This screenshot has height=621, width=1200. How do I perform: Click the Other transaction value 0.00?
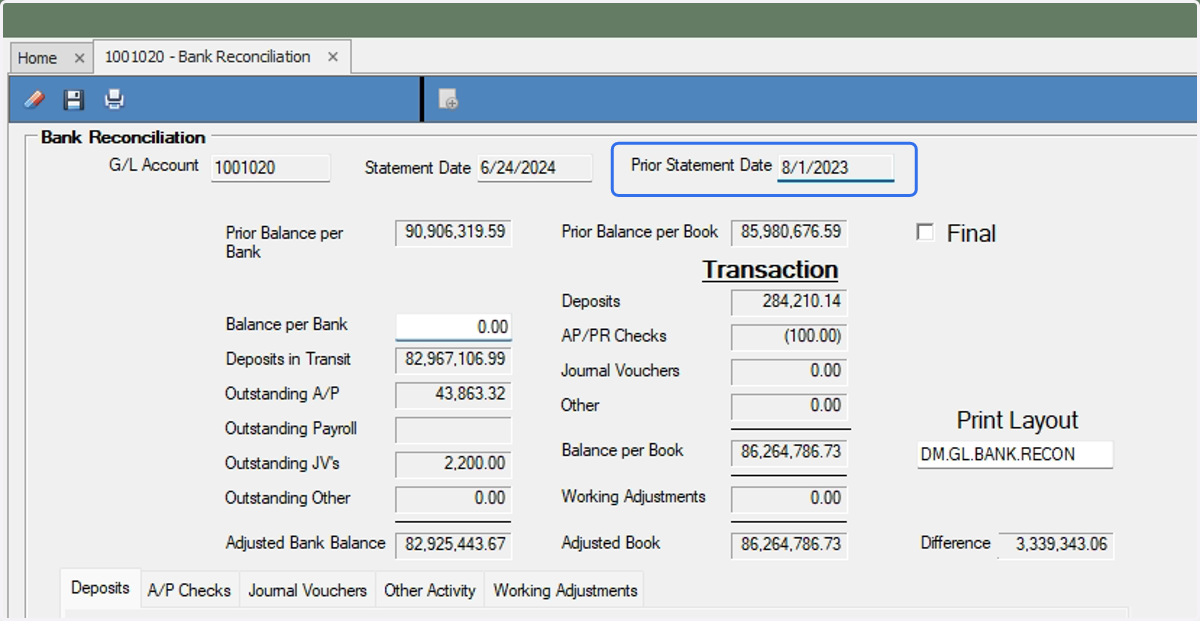pyautogui.click(x=789, y=407)
